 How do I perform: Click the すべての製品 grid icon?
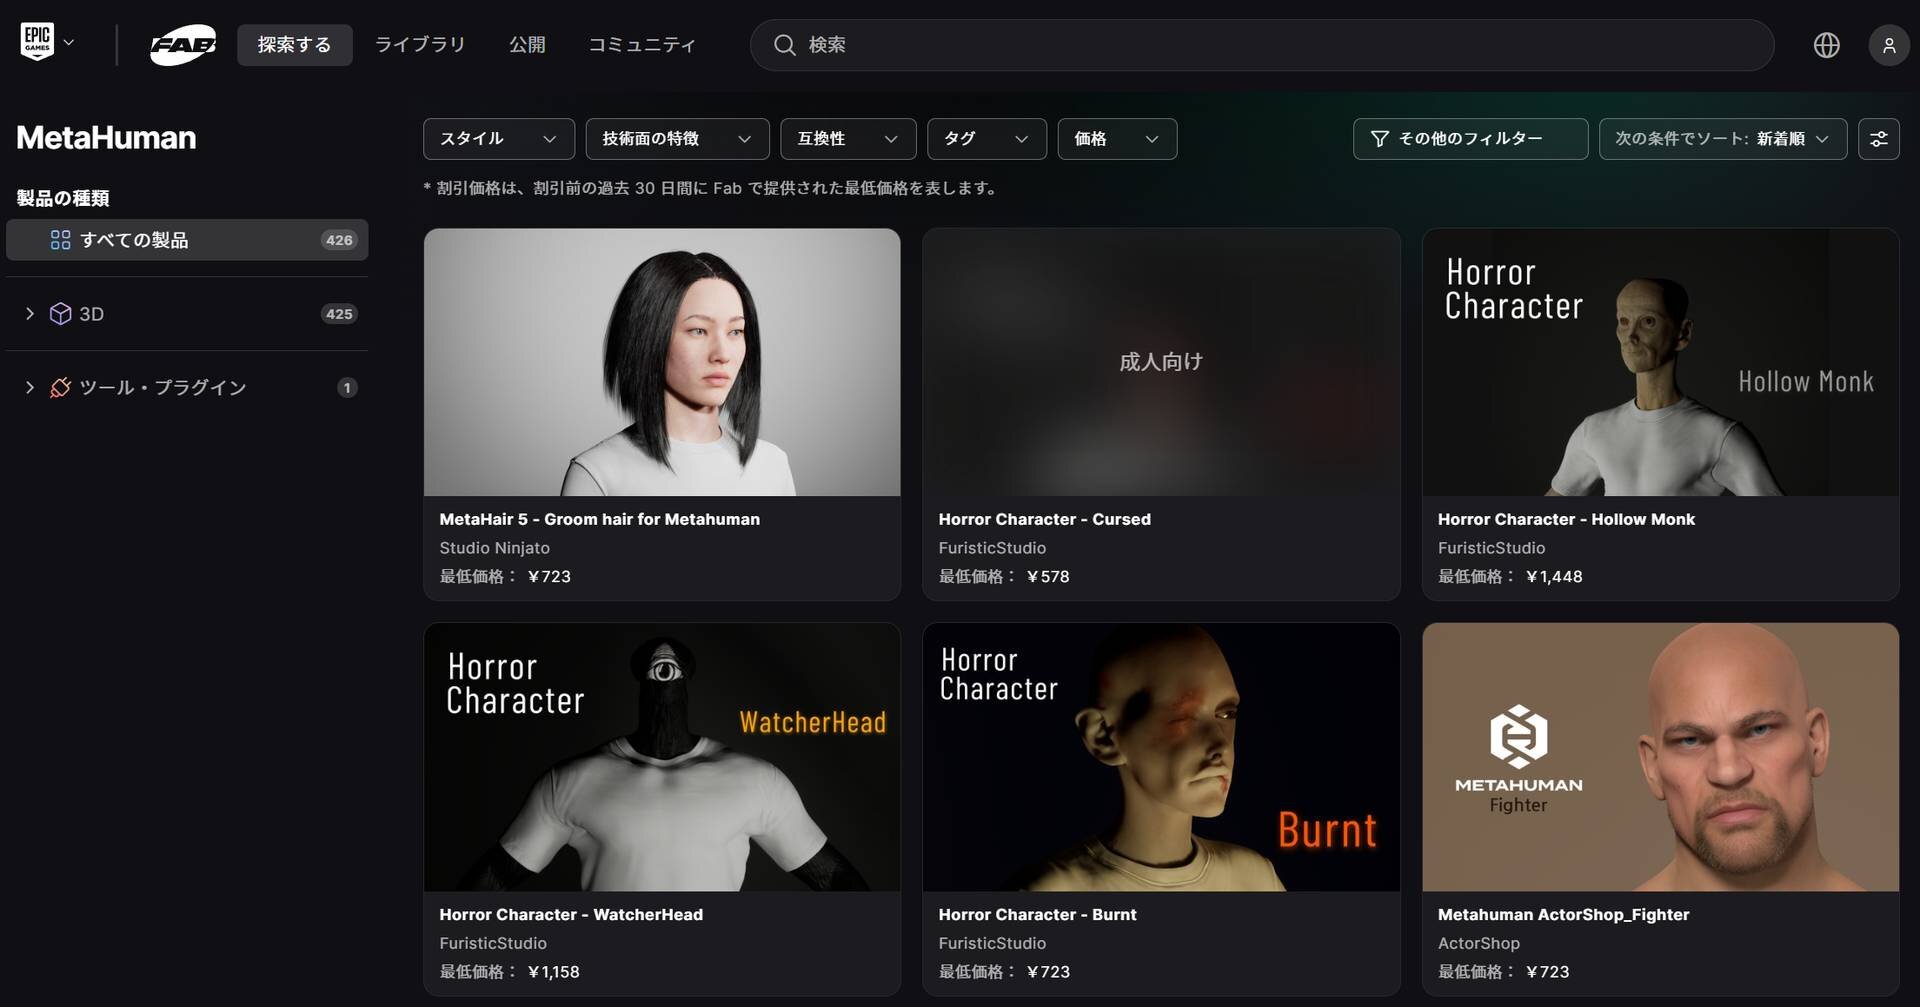[x=60, y=240]
